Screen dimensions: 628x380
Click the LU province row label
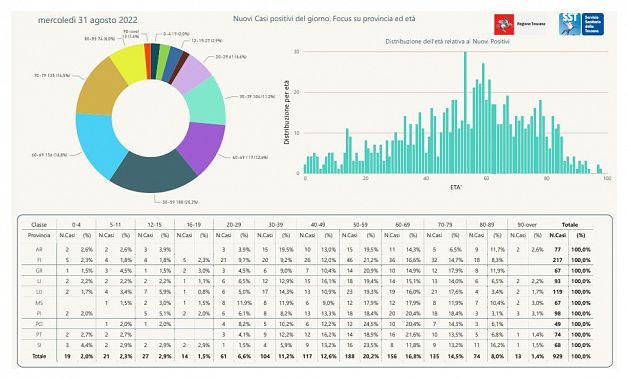(39, 292)
